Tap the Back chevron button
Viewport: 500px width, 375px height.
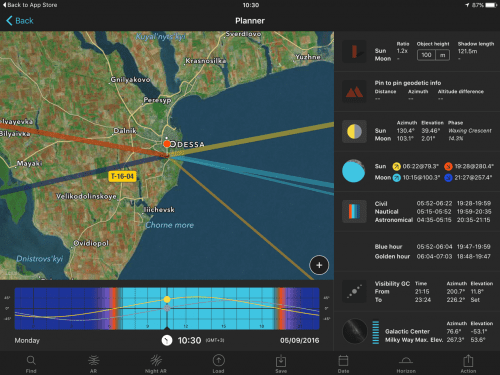(20, 21)
